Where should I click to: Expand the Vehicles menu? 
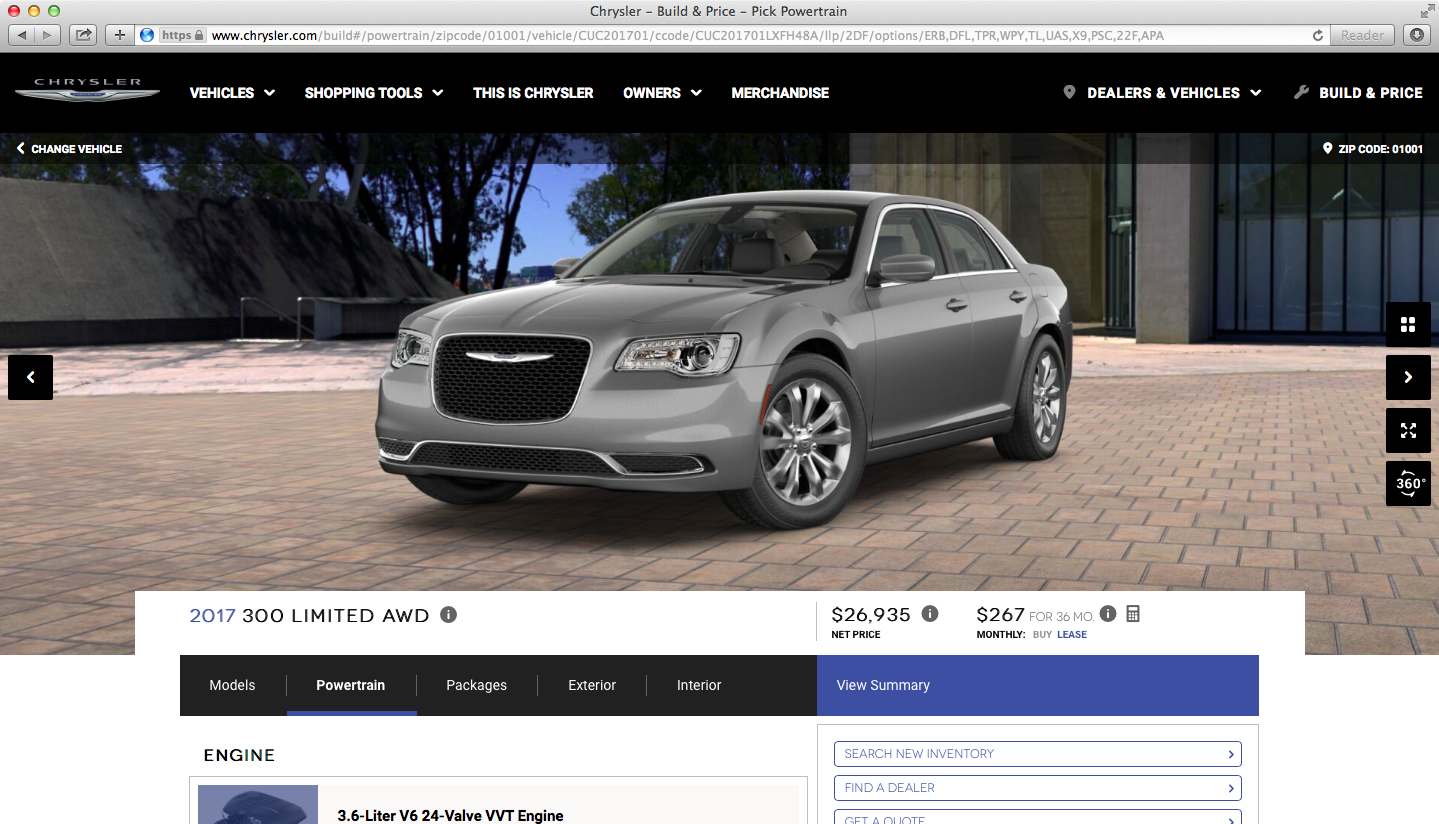click(232, 92)
